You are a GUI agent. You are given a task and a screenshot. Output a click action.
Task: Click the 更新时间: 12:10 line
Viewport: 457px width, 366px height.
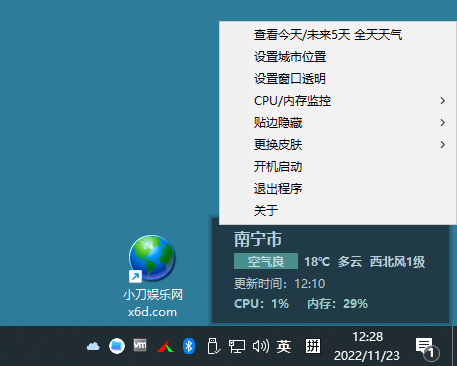279,284
